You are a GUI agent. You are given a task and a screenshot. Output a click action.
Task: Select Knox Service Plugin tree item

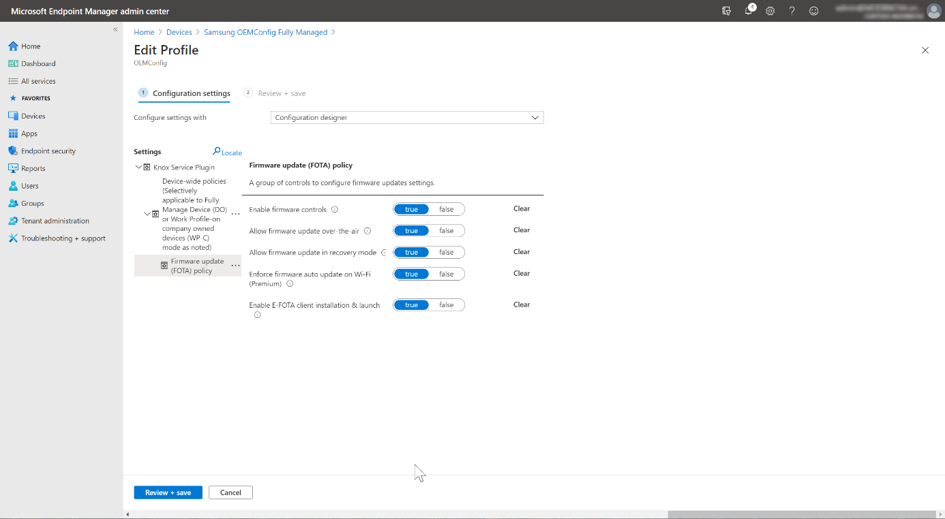[x=184, y=167]
